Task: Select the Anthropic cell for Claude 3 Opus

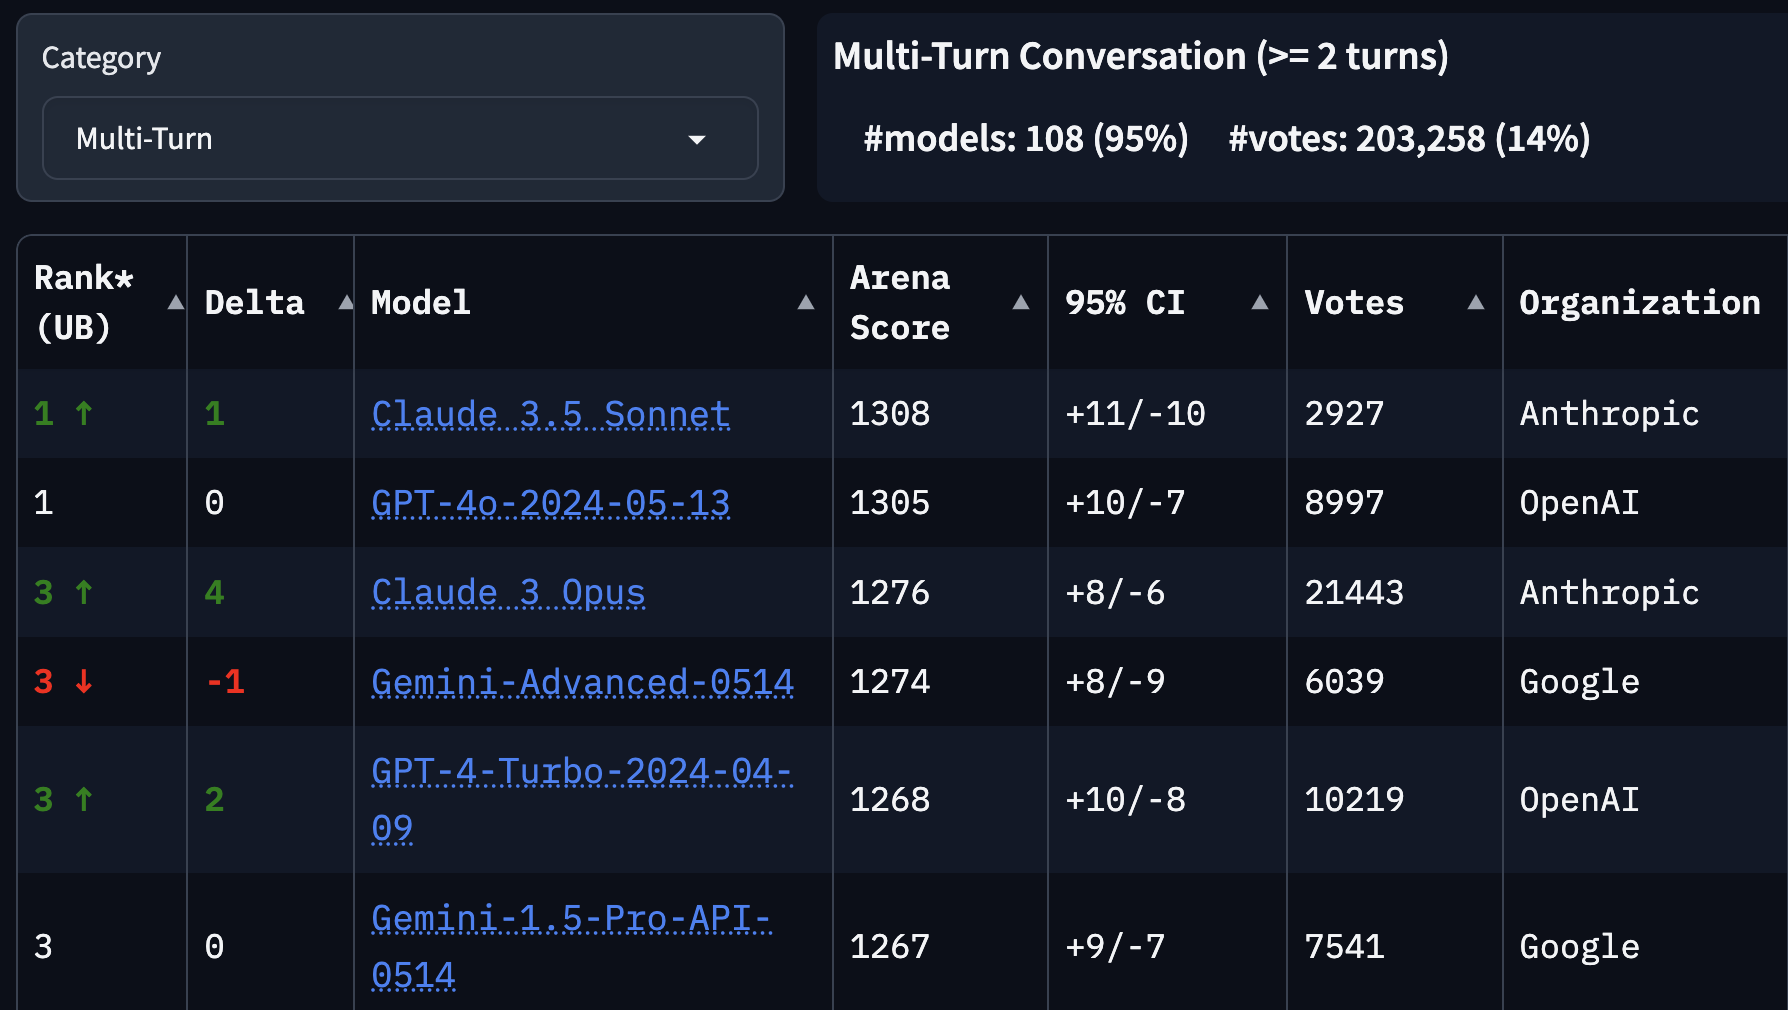Action: click(x=1609, y=593)
